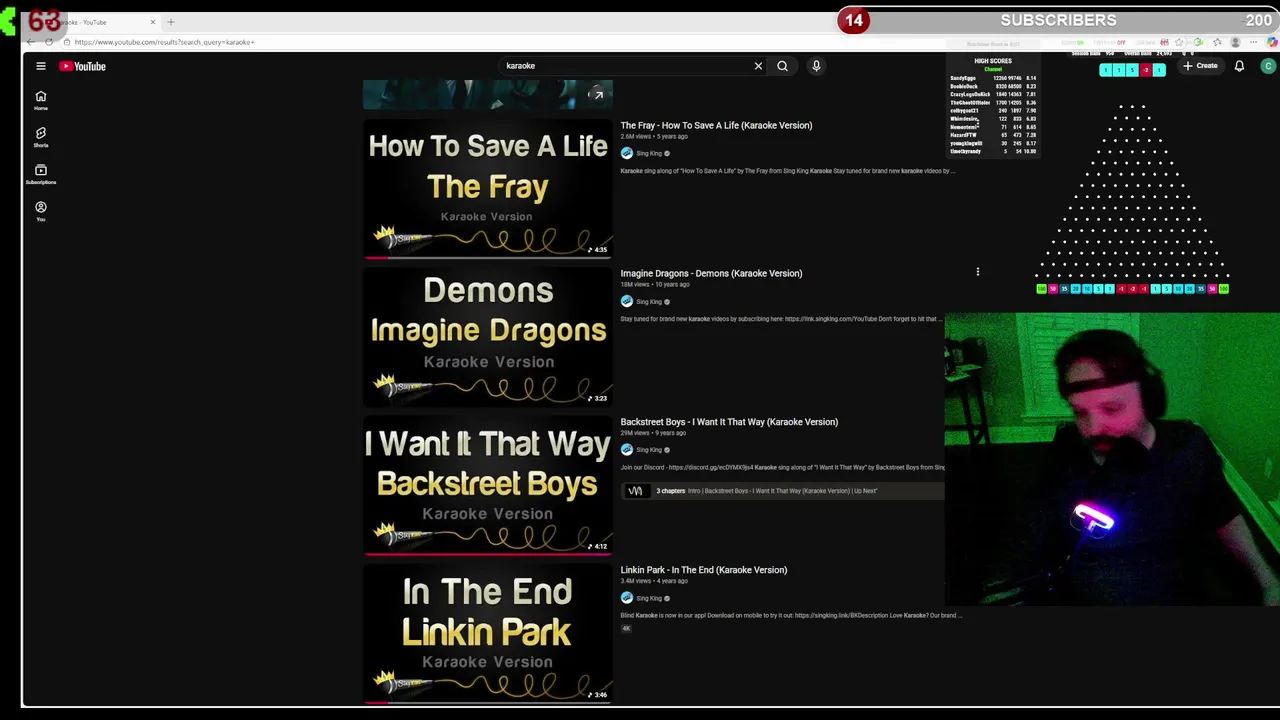Play the Demons Imagine Dragons thumbnail
1280x720 pixels.
coord(488,337)
